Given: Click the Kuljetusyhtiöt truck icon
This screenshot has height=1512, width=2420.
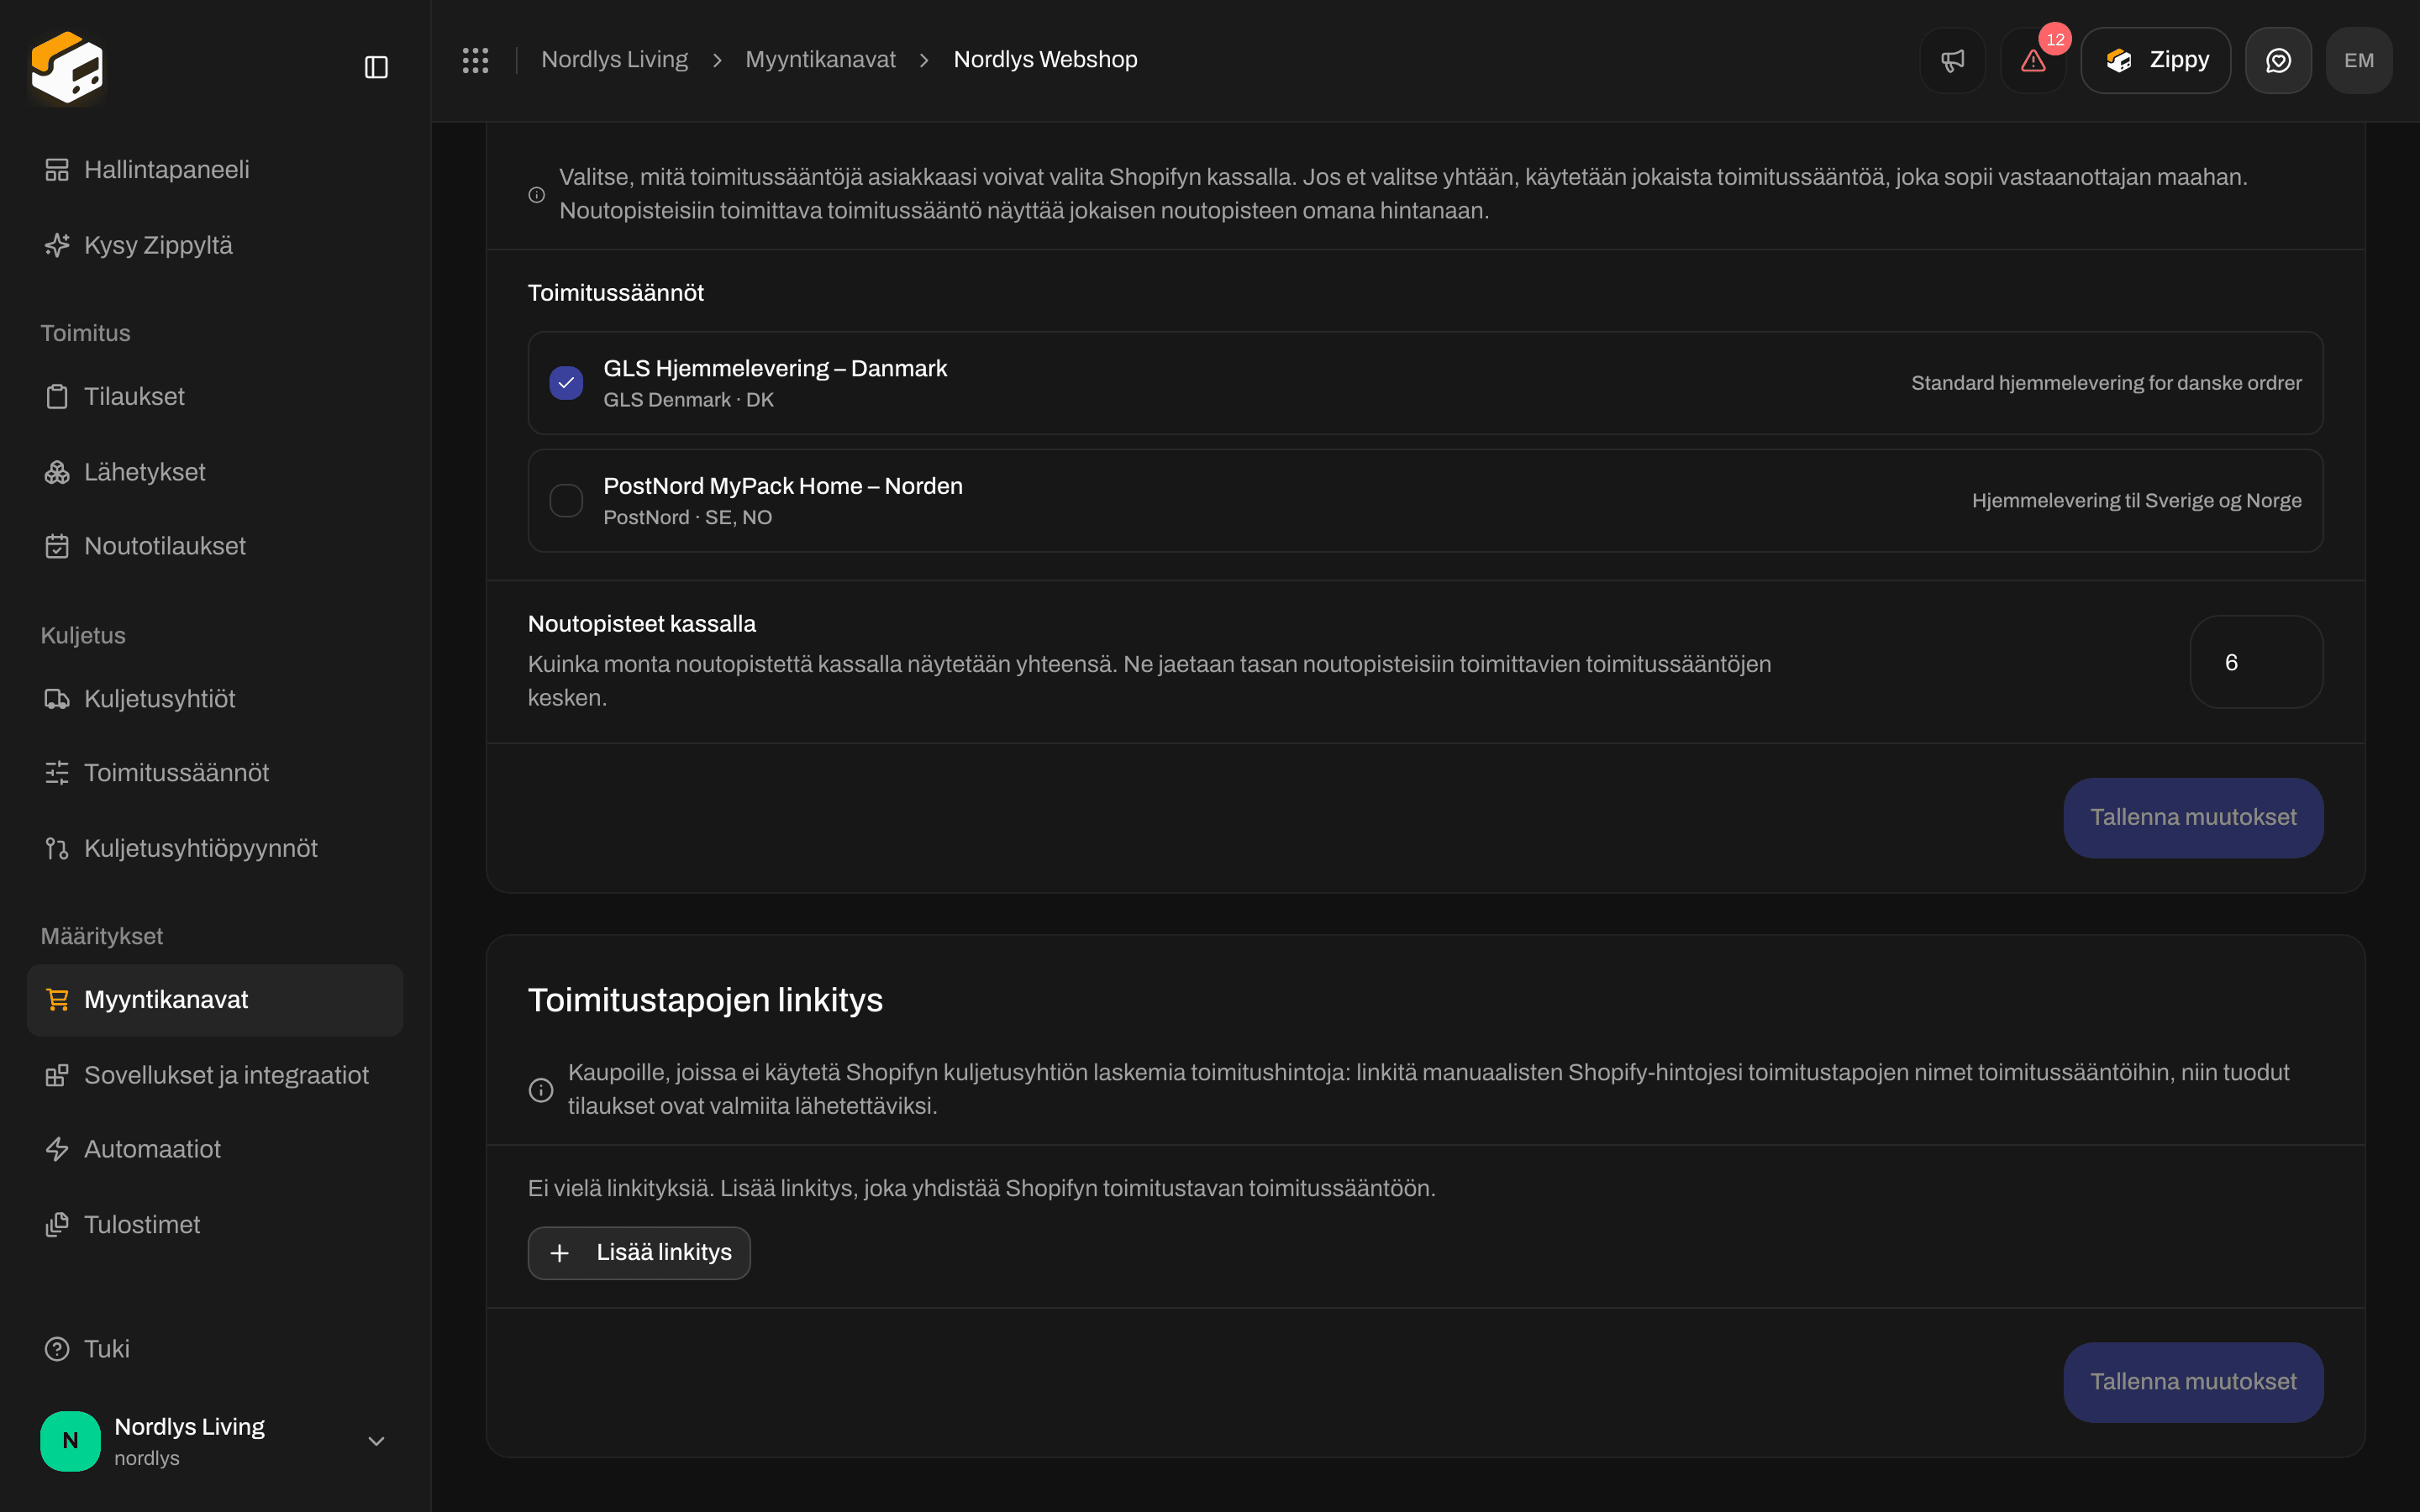Looking at the screenshot, I should 57,699.
